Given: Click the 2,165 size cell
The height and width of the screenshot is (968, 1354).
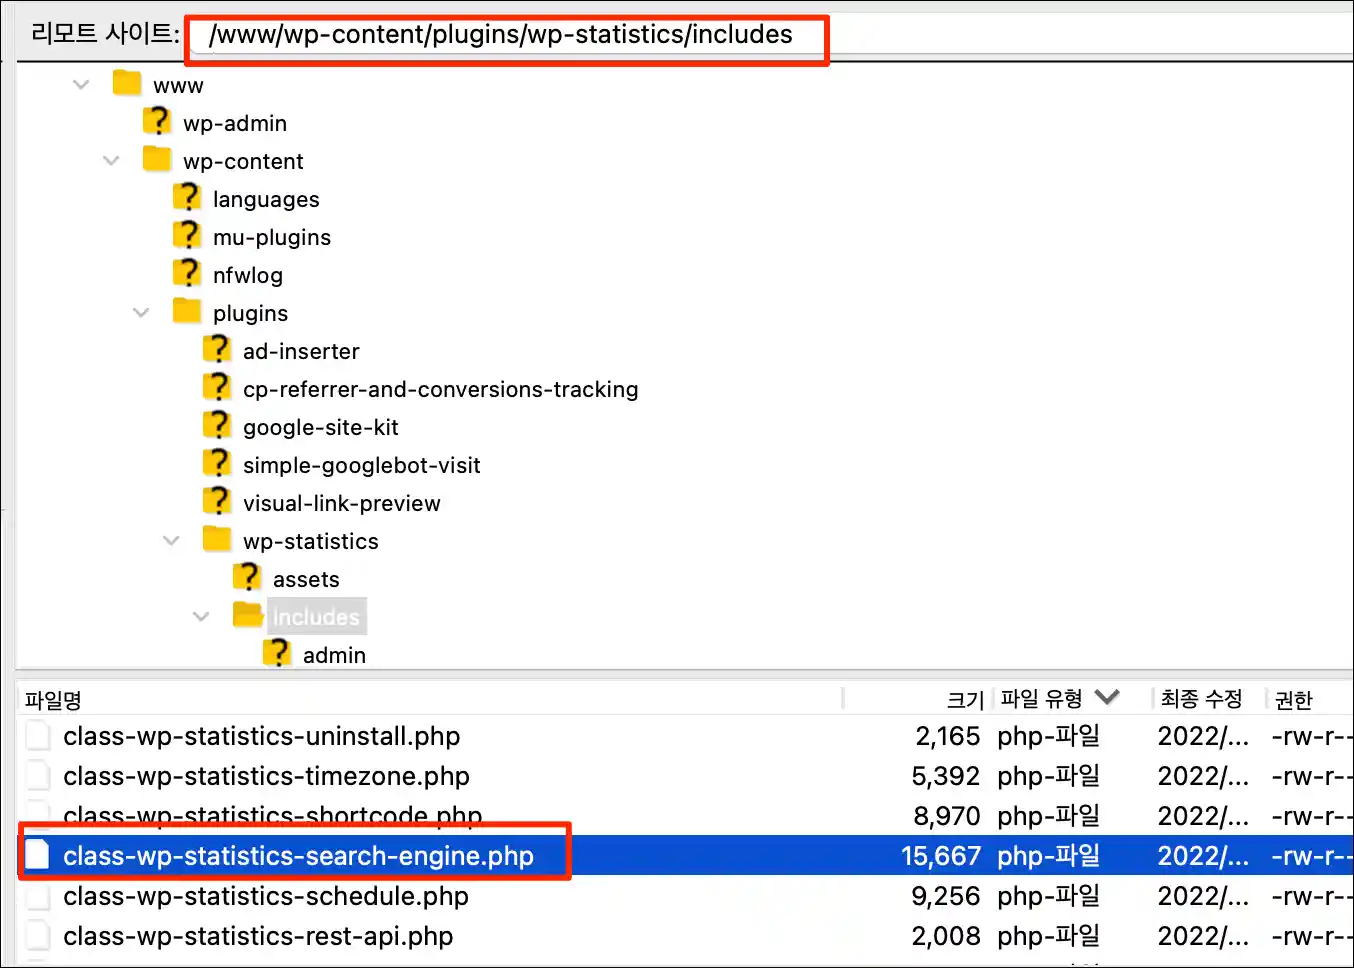Looking at the screenshot, I should pyautogui.click(x=947, y=737).
